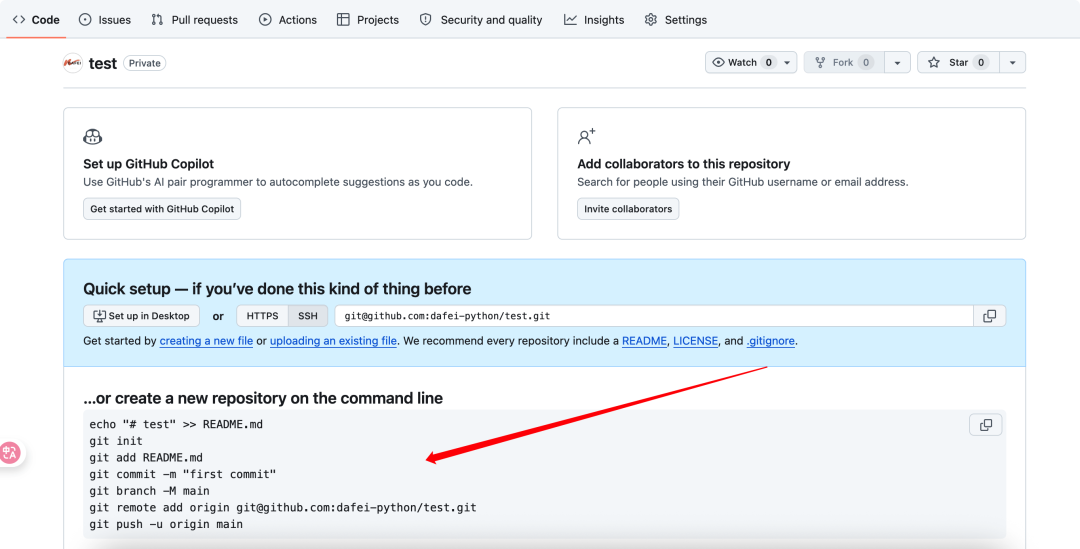Viewport: 1080px width, 549px height.
Task: Open the LICENSE link
Action: (696, 341)
